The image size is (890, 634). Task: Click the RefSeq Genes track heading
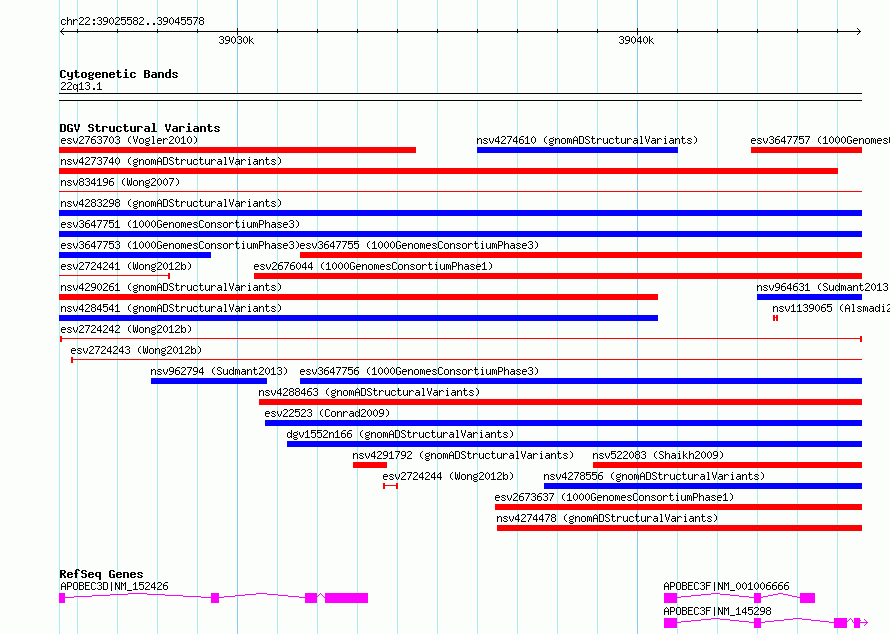(101, 574)
